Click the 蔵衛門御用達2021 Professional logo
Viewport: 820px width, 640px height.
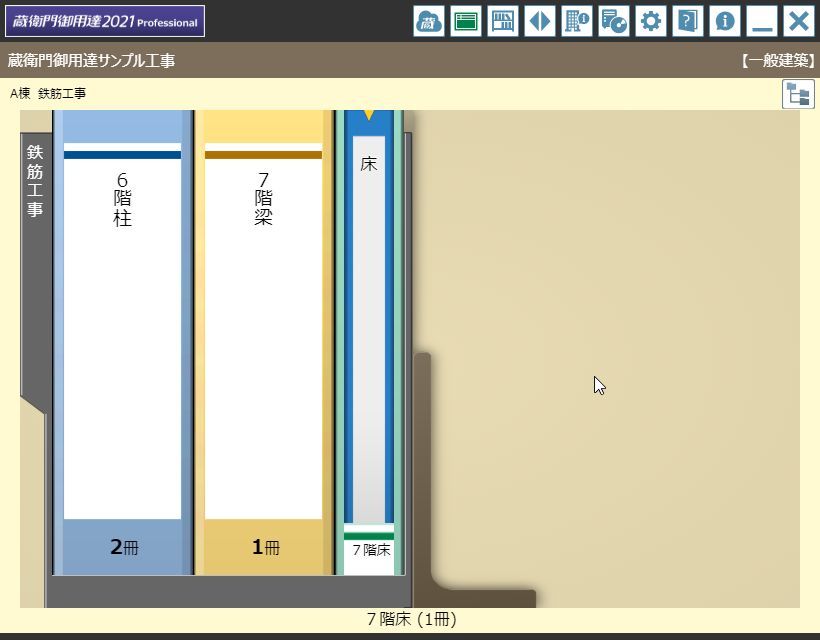pos(105,21)
